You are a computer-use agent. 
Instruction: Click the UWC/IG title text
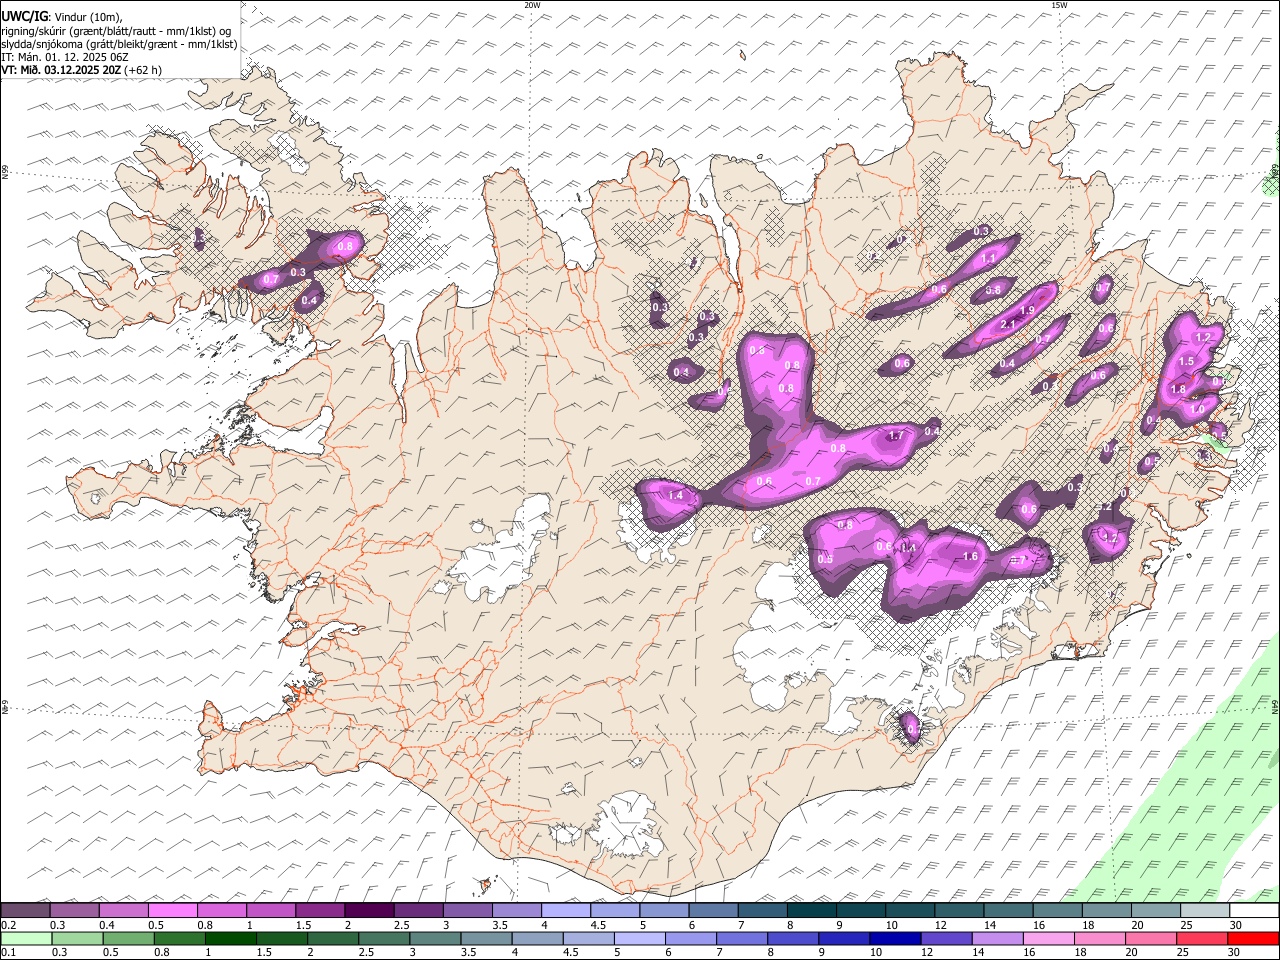coord(24,16)
